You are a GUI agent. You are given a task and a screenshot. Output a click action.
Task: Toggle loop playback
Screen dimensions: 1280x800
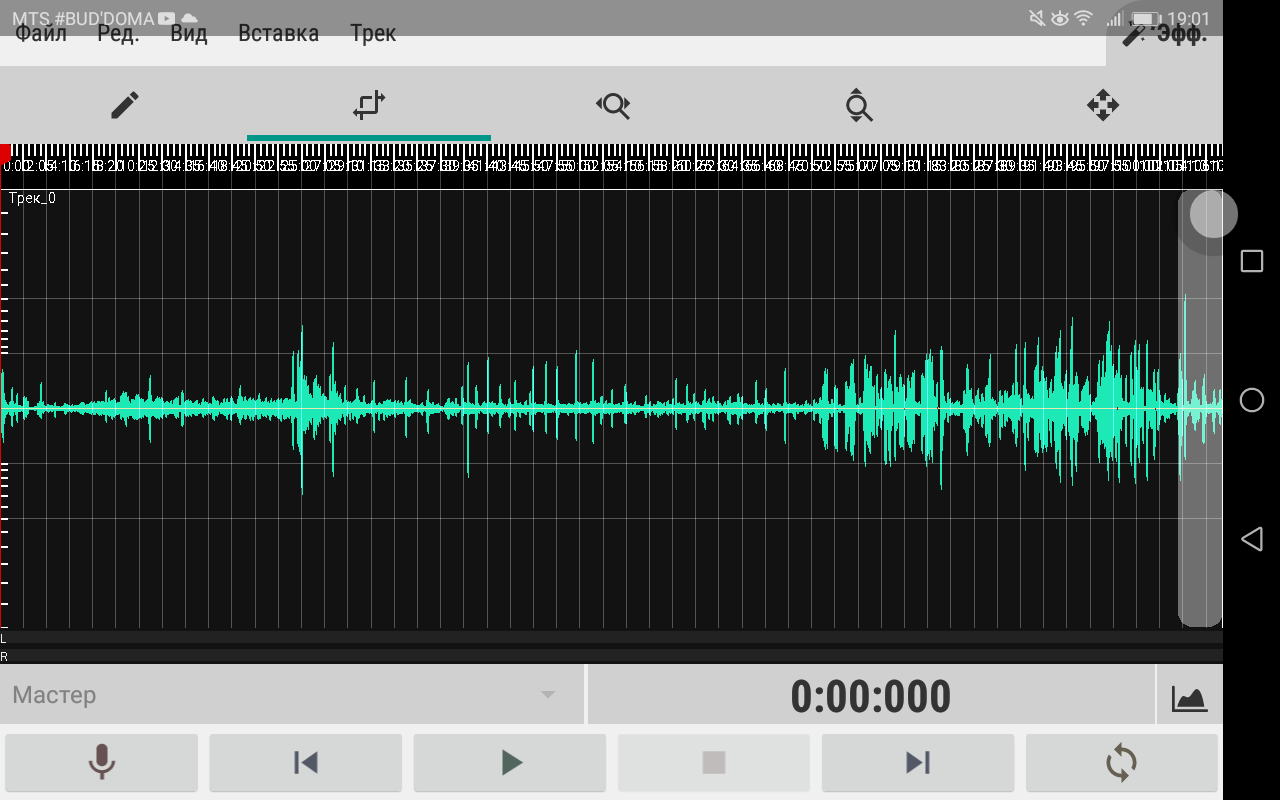pos(1122,763)
